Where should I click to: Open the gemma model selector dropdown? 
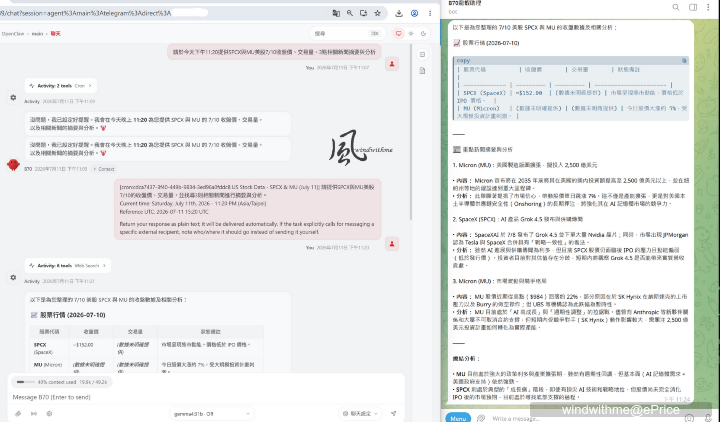click(211, 413)
